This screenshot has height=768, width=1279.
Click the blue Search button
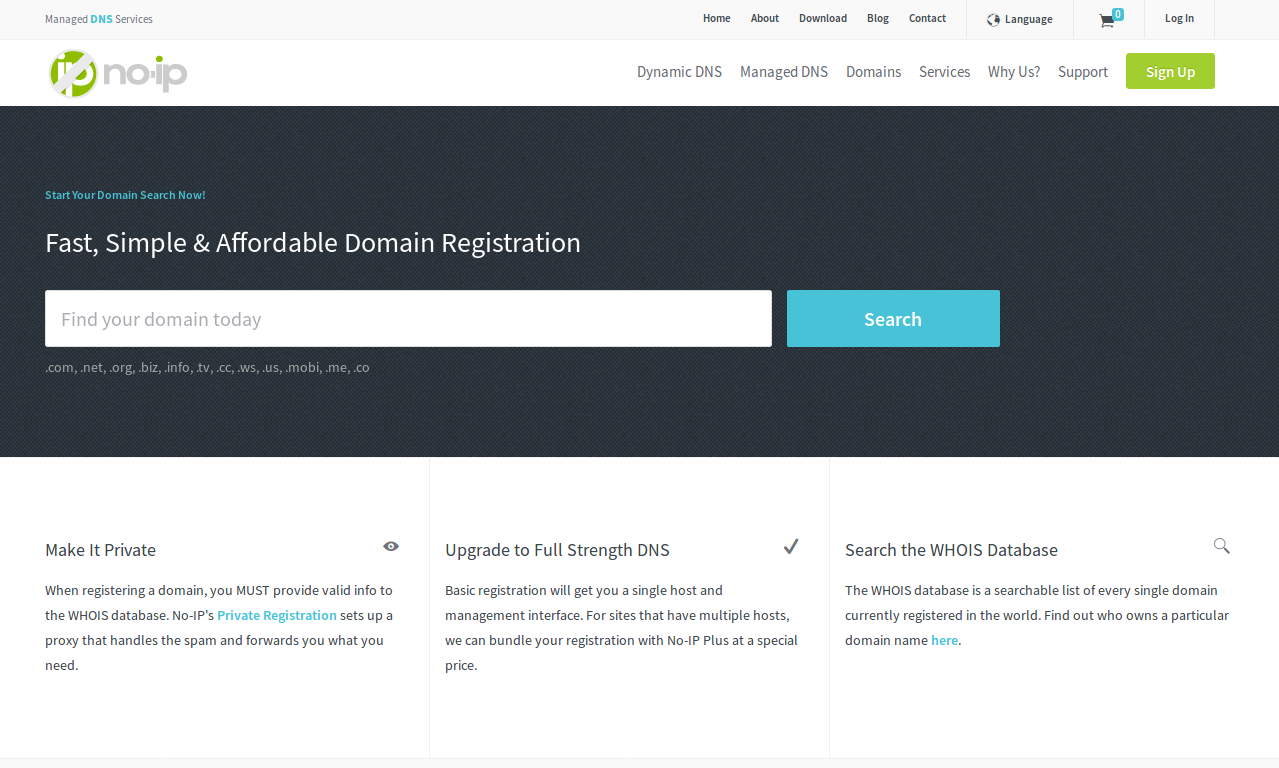click(892, 318)
